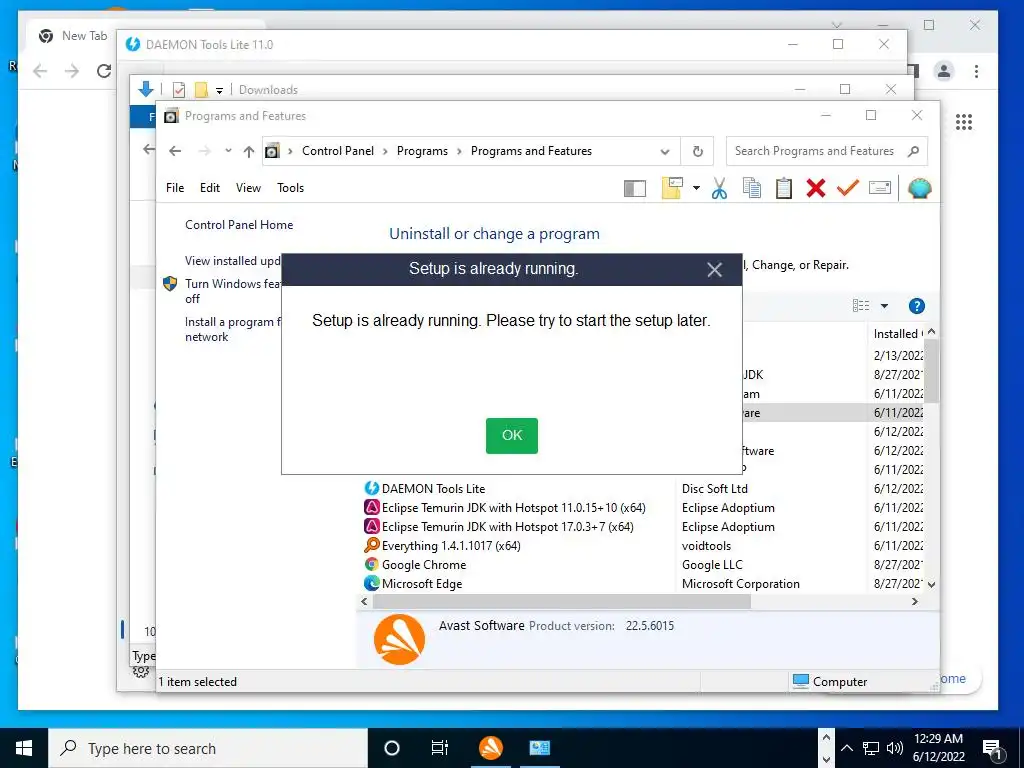
Task: Refresh the Programs and Features list
Action: click(697, 152)
